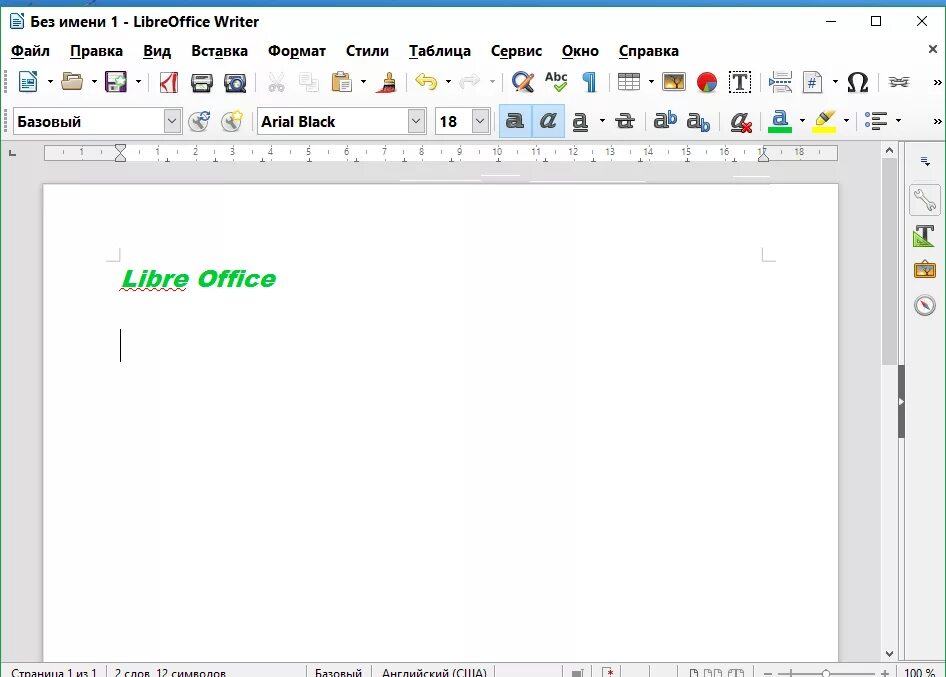Create new style from selection icon
Viewport: 946px width, 677px height.
232,121
